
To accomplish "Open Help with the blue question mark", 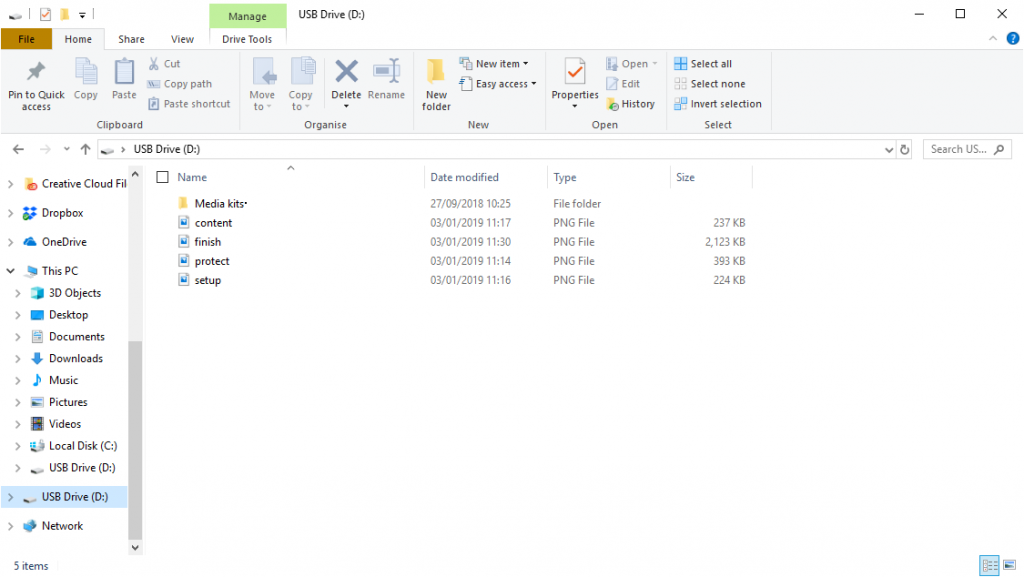I will (x=1012, y=39).
